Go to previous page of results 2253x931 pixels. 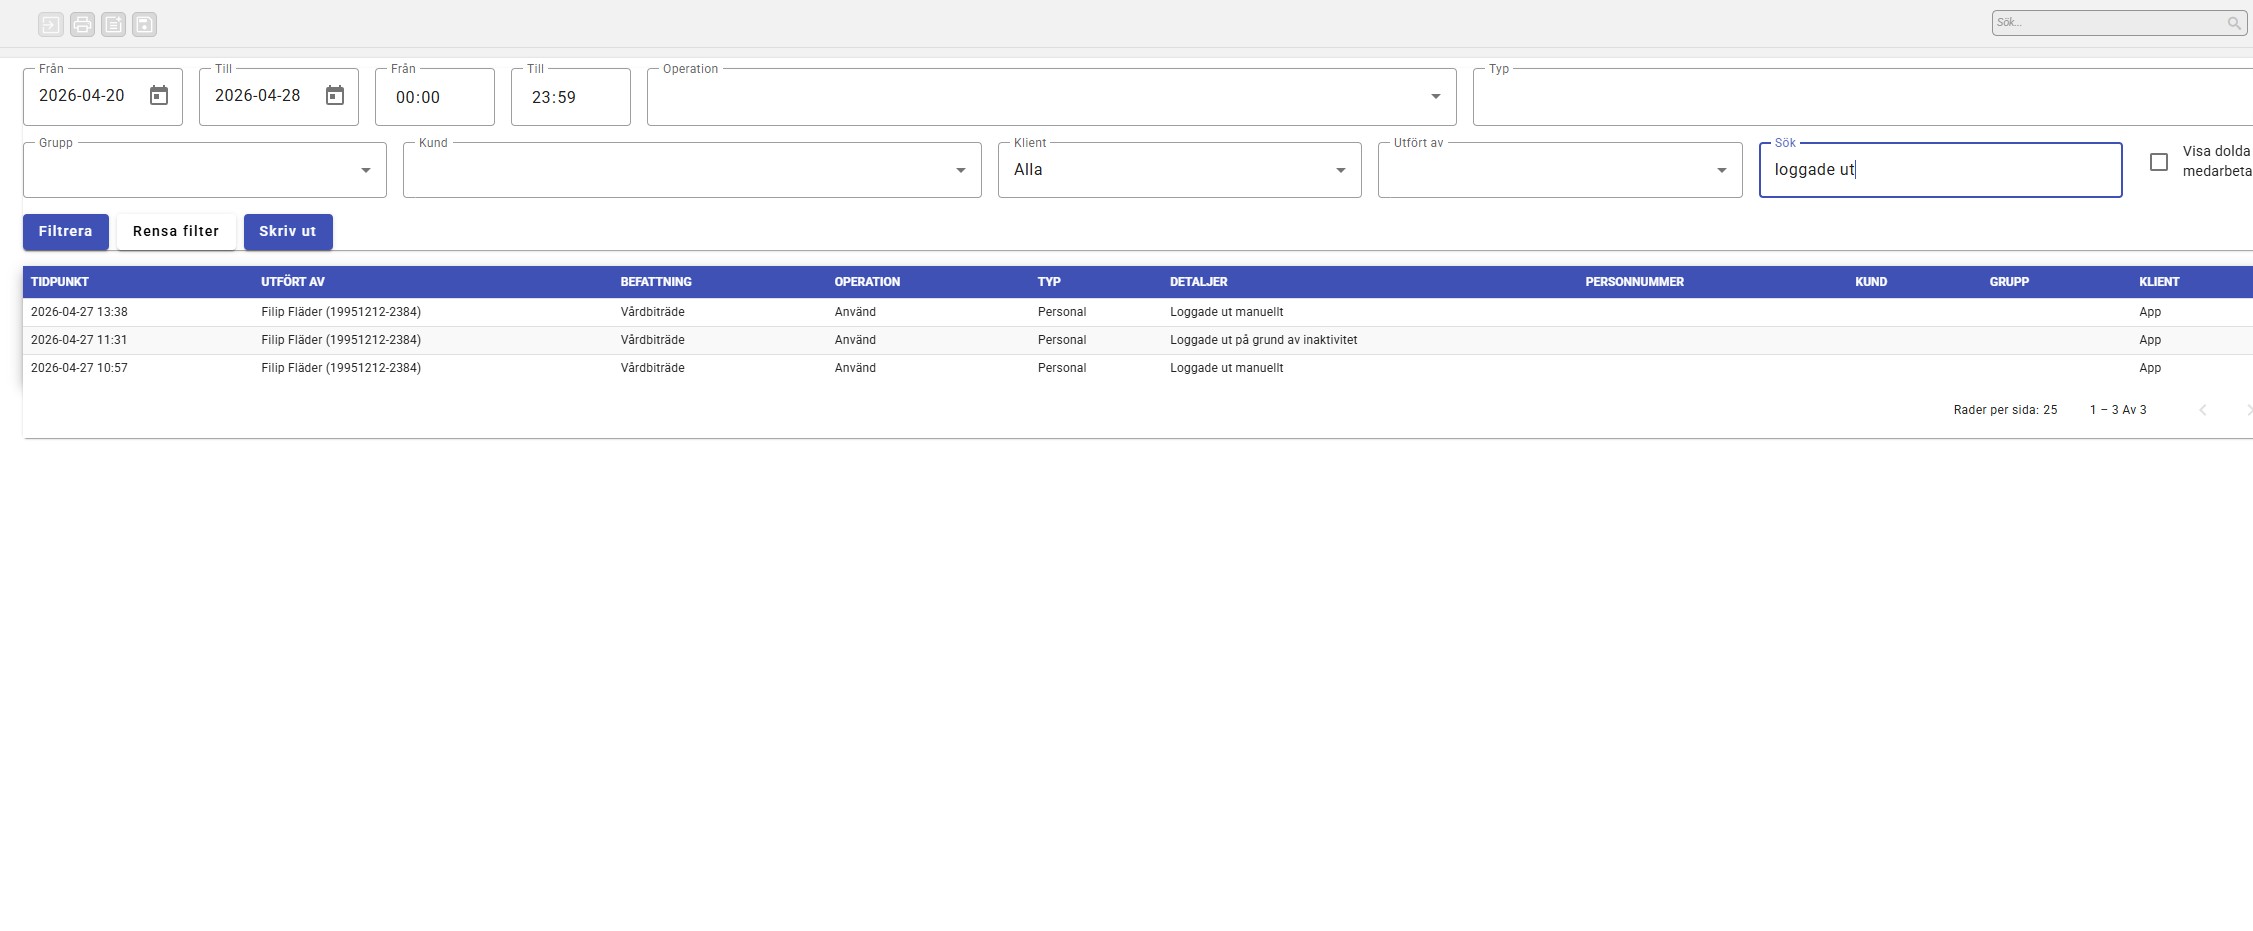[x=2202, y=410]
